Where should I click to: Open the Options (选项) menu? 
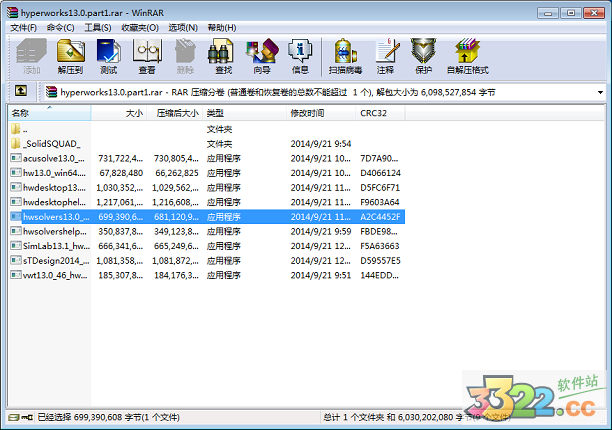click(183, 28)
